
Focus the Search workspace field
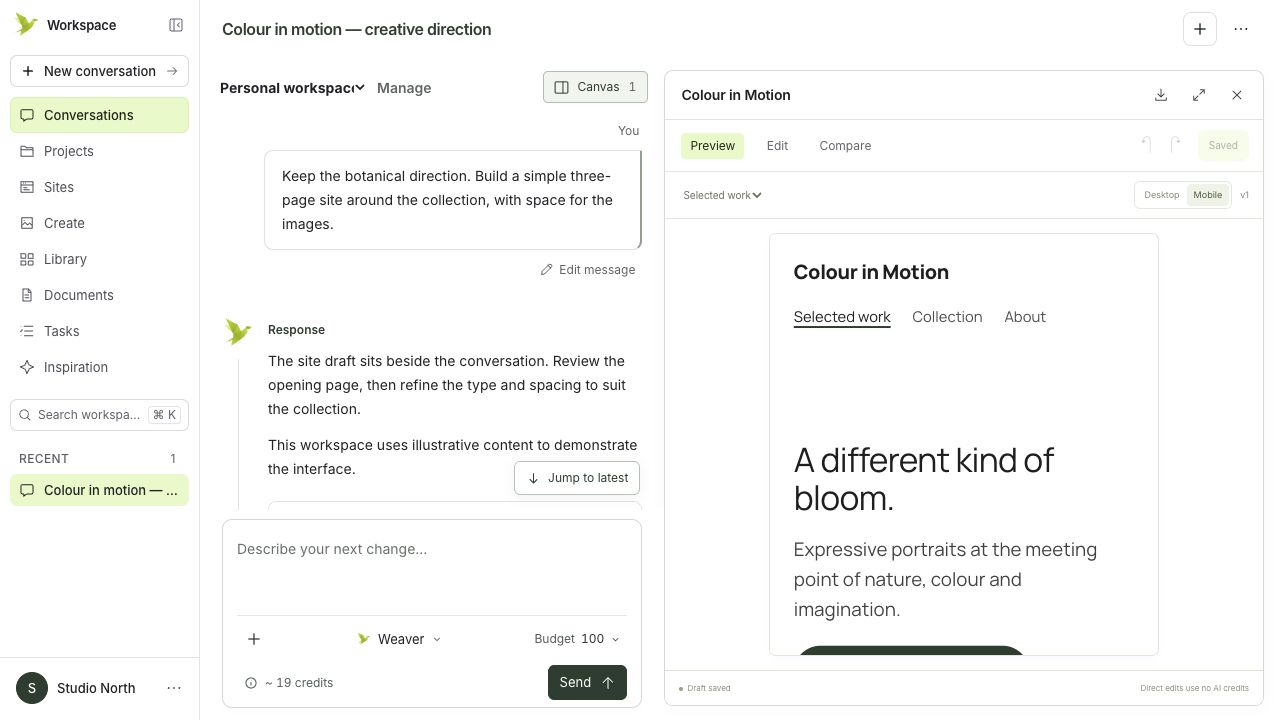pyautogui.click(x=99, y=415)
